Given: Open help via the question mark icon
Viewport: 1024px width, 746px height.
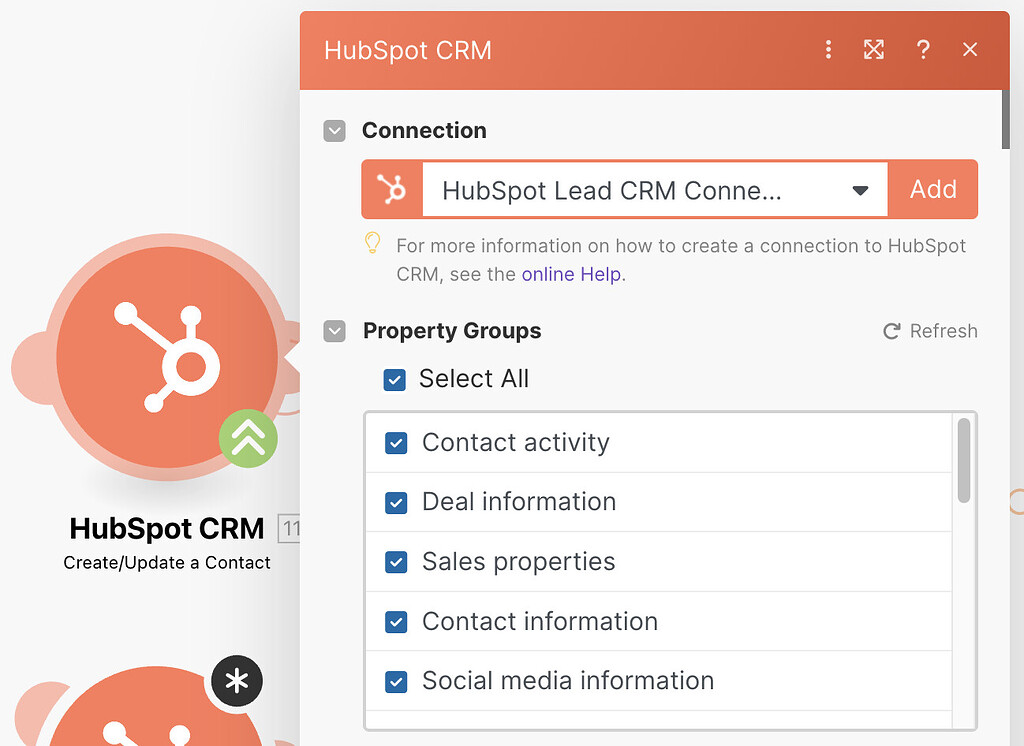Looking at the screenshot, I should click(922, 49).
